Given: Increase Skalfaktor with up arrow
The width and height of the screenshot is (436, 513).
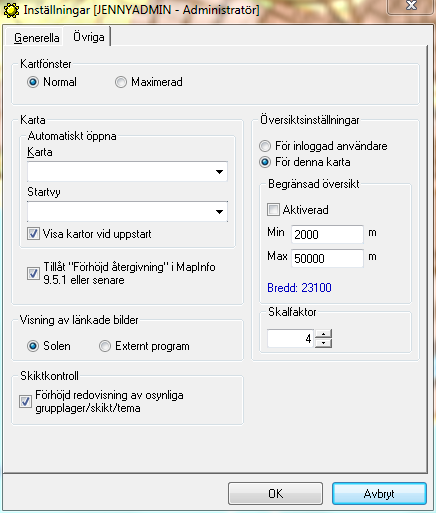Looking at the screenshot, I should pyautogui.click(x=323, y=334).
